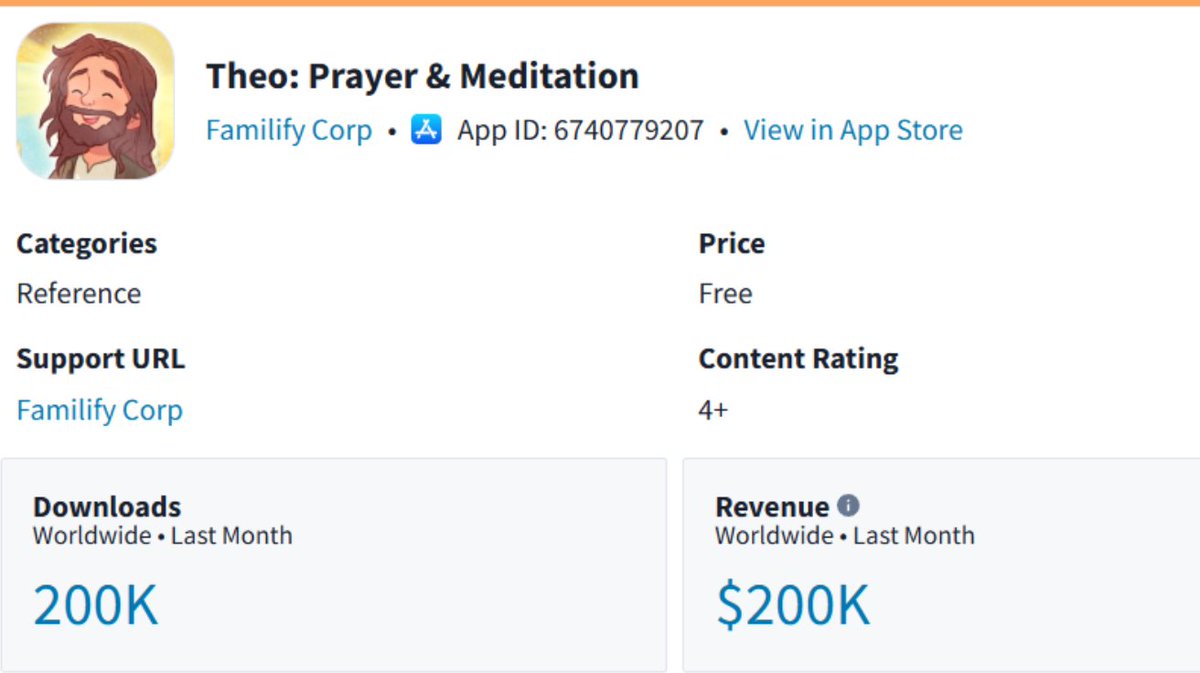The image size is (1200, 673).
Task: Click the 200K downloads figure
Action: (x=96, y=605)
